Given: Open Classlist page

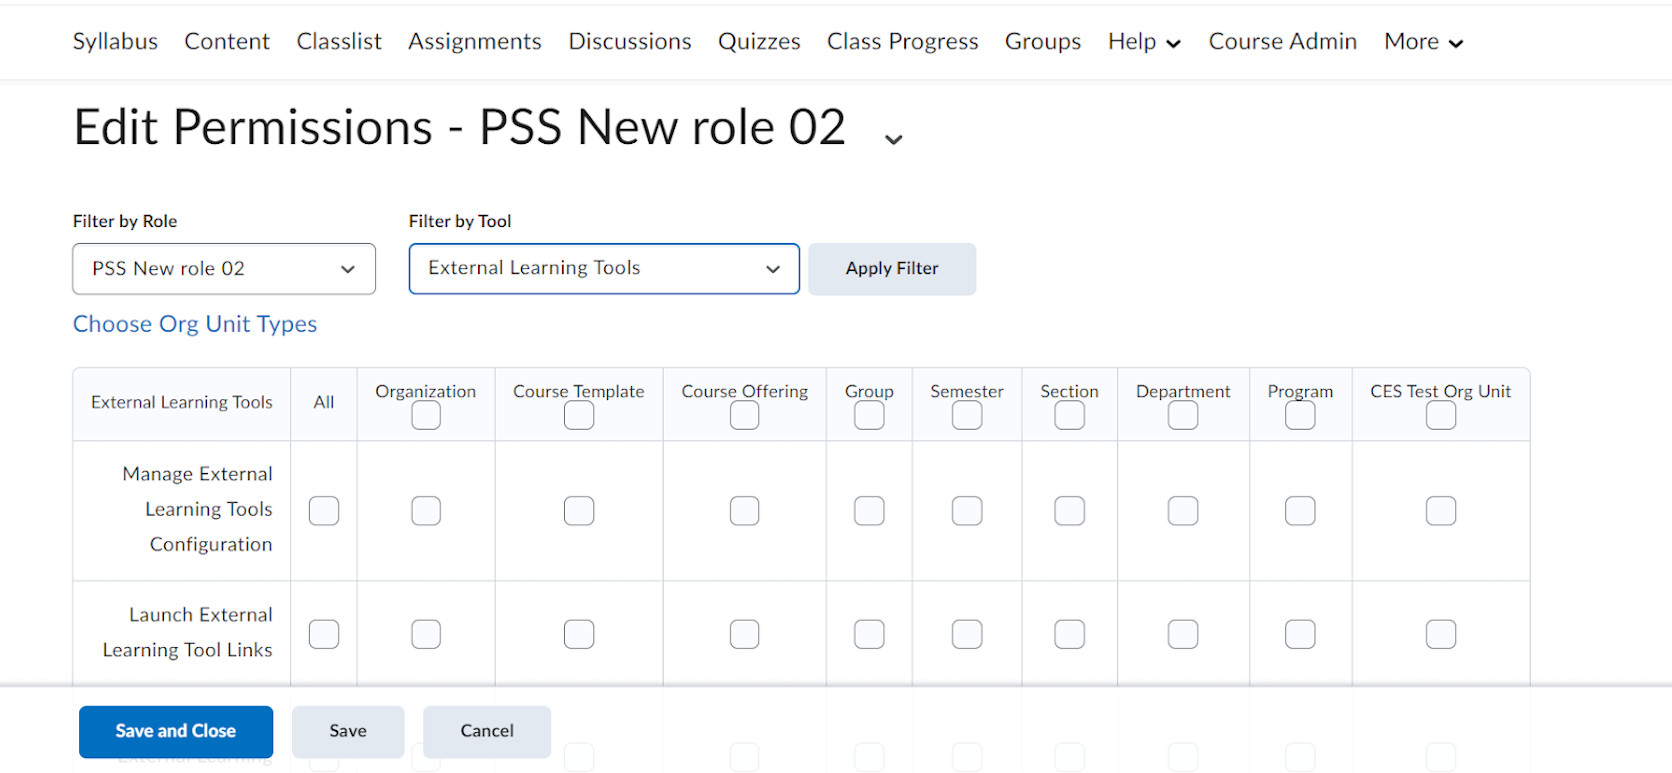Looking at the screenshot, I should point(339,41).
